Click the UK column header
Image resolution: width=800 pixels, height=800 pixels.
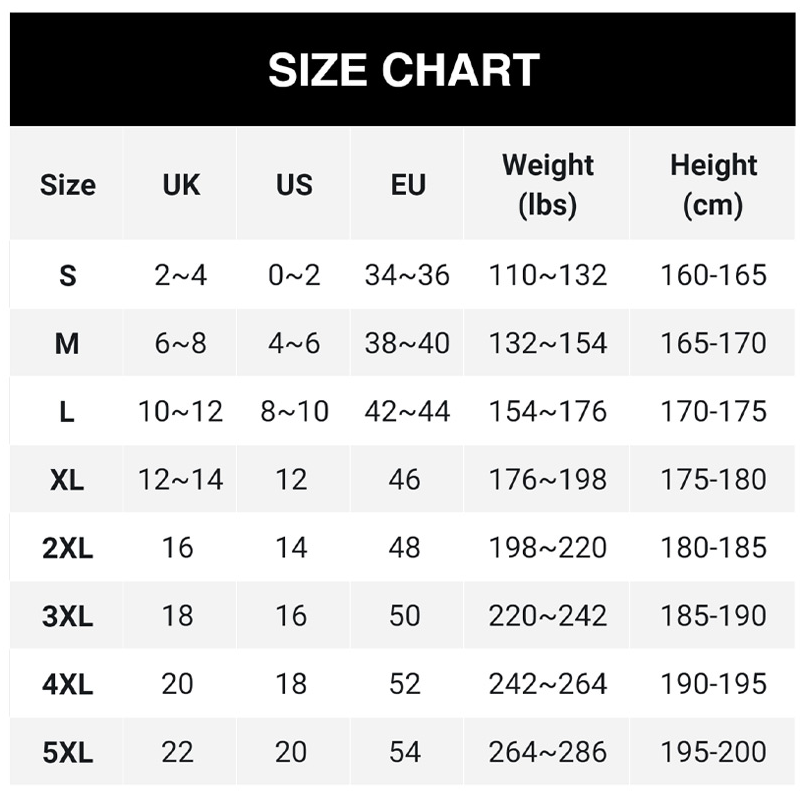(x=181, y=185)
